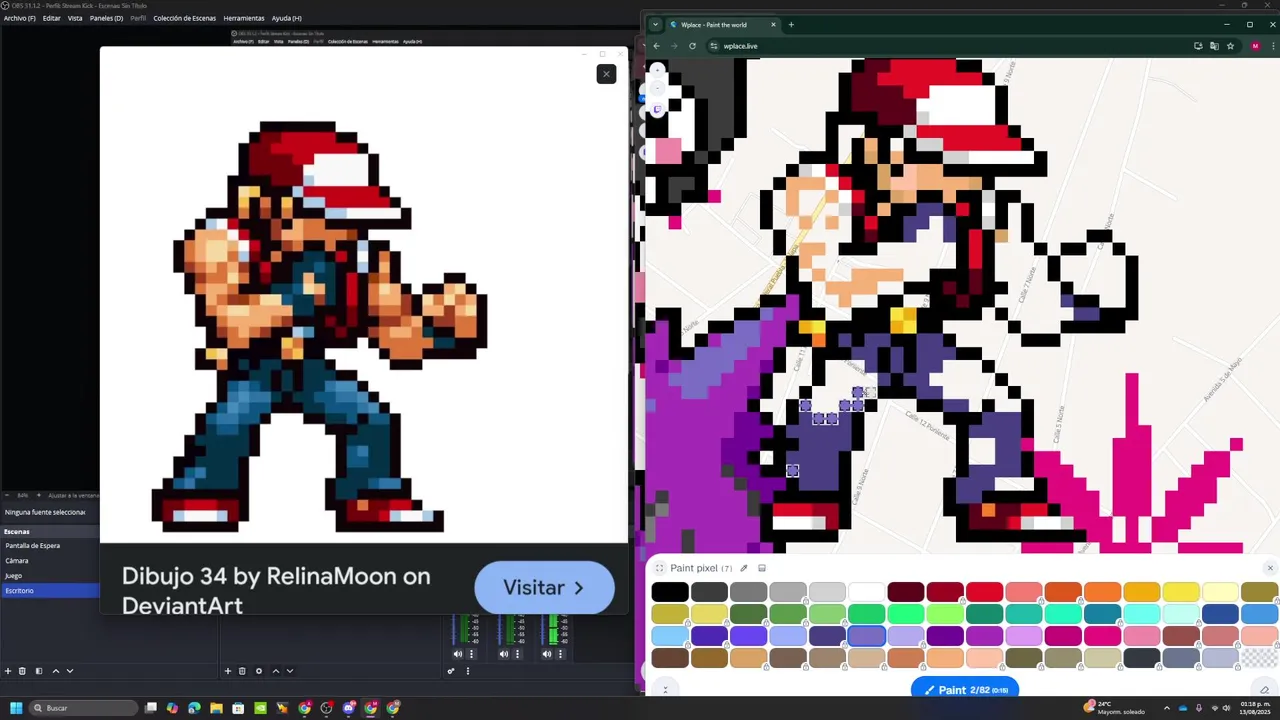Open Chrome tab search dropdown

coord(655,25)
